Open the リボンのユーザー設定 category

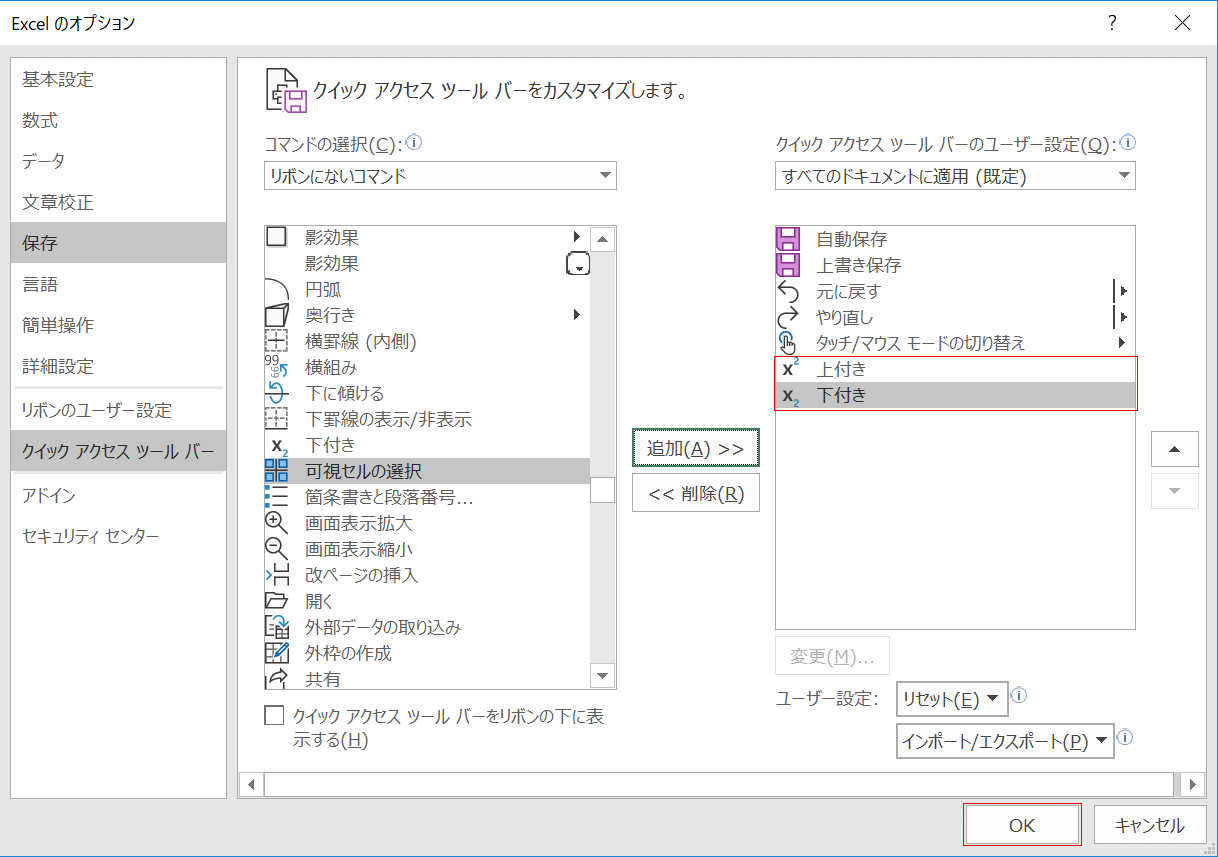pyautogui.click(x=119, y=410)
